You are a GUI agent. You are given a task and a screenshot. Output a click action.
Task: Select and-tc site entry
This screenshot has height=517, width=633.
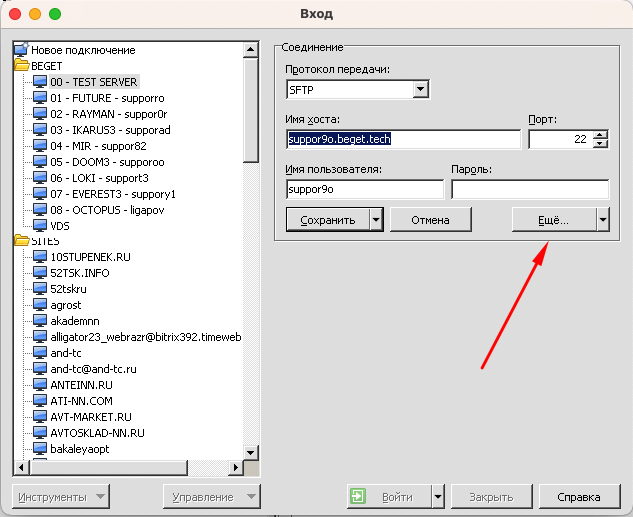click(66, 353)
